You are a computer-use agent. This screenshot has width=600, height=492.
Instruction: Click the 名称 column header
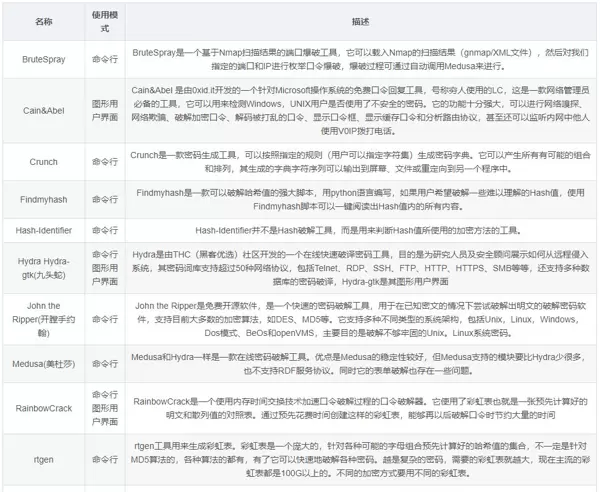(x=44, y=20)
